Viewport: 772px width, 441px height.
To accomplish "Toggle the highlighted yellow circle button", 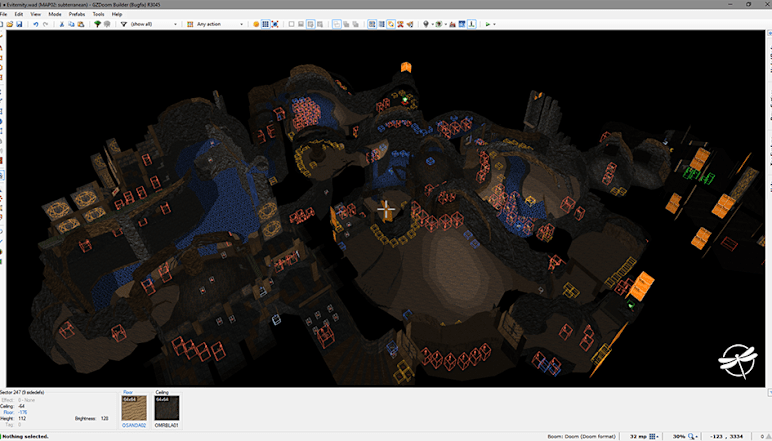I will pyautogui.click(x=391, y=24).
